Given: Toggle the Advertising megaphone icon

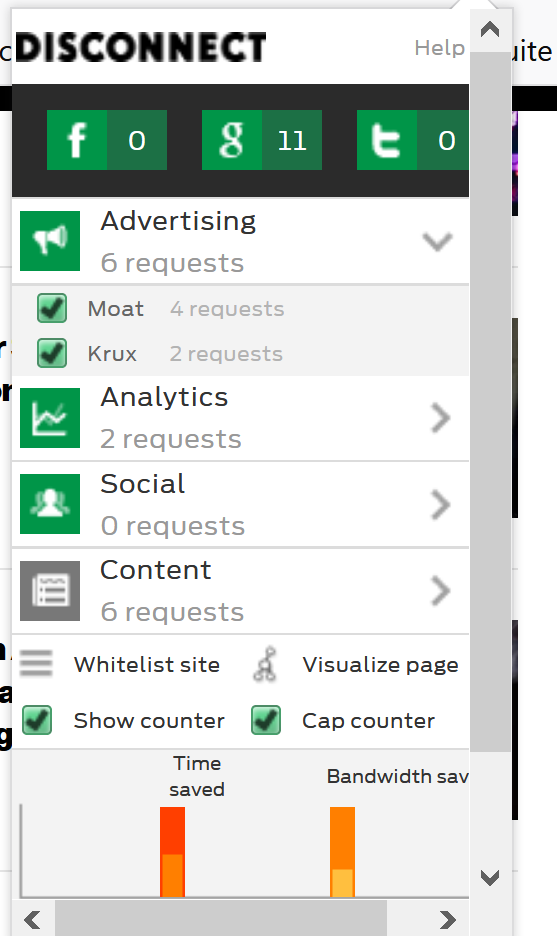Looking at the screenshot, I should pyautogui.click(x=50, y=241).
